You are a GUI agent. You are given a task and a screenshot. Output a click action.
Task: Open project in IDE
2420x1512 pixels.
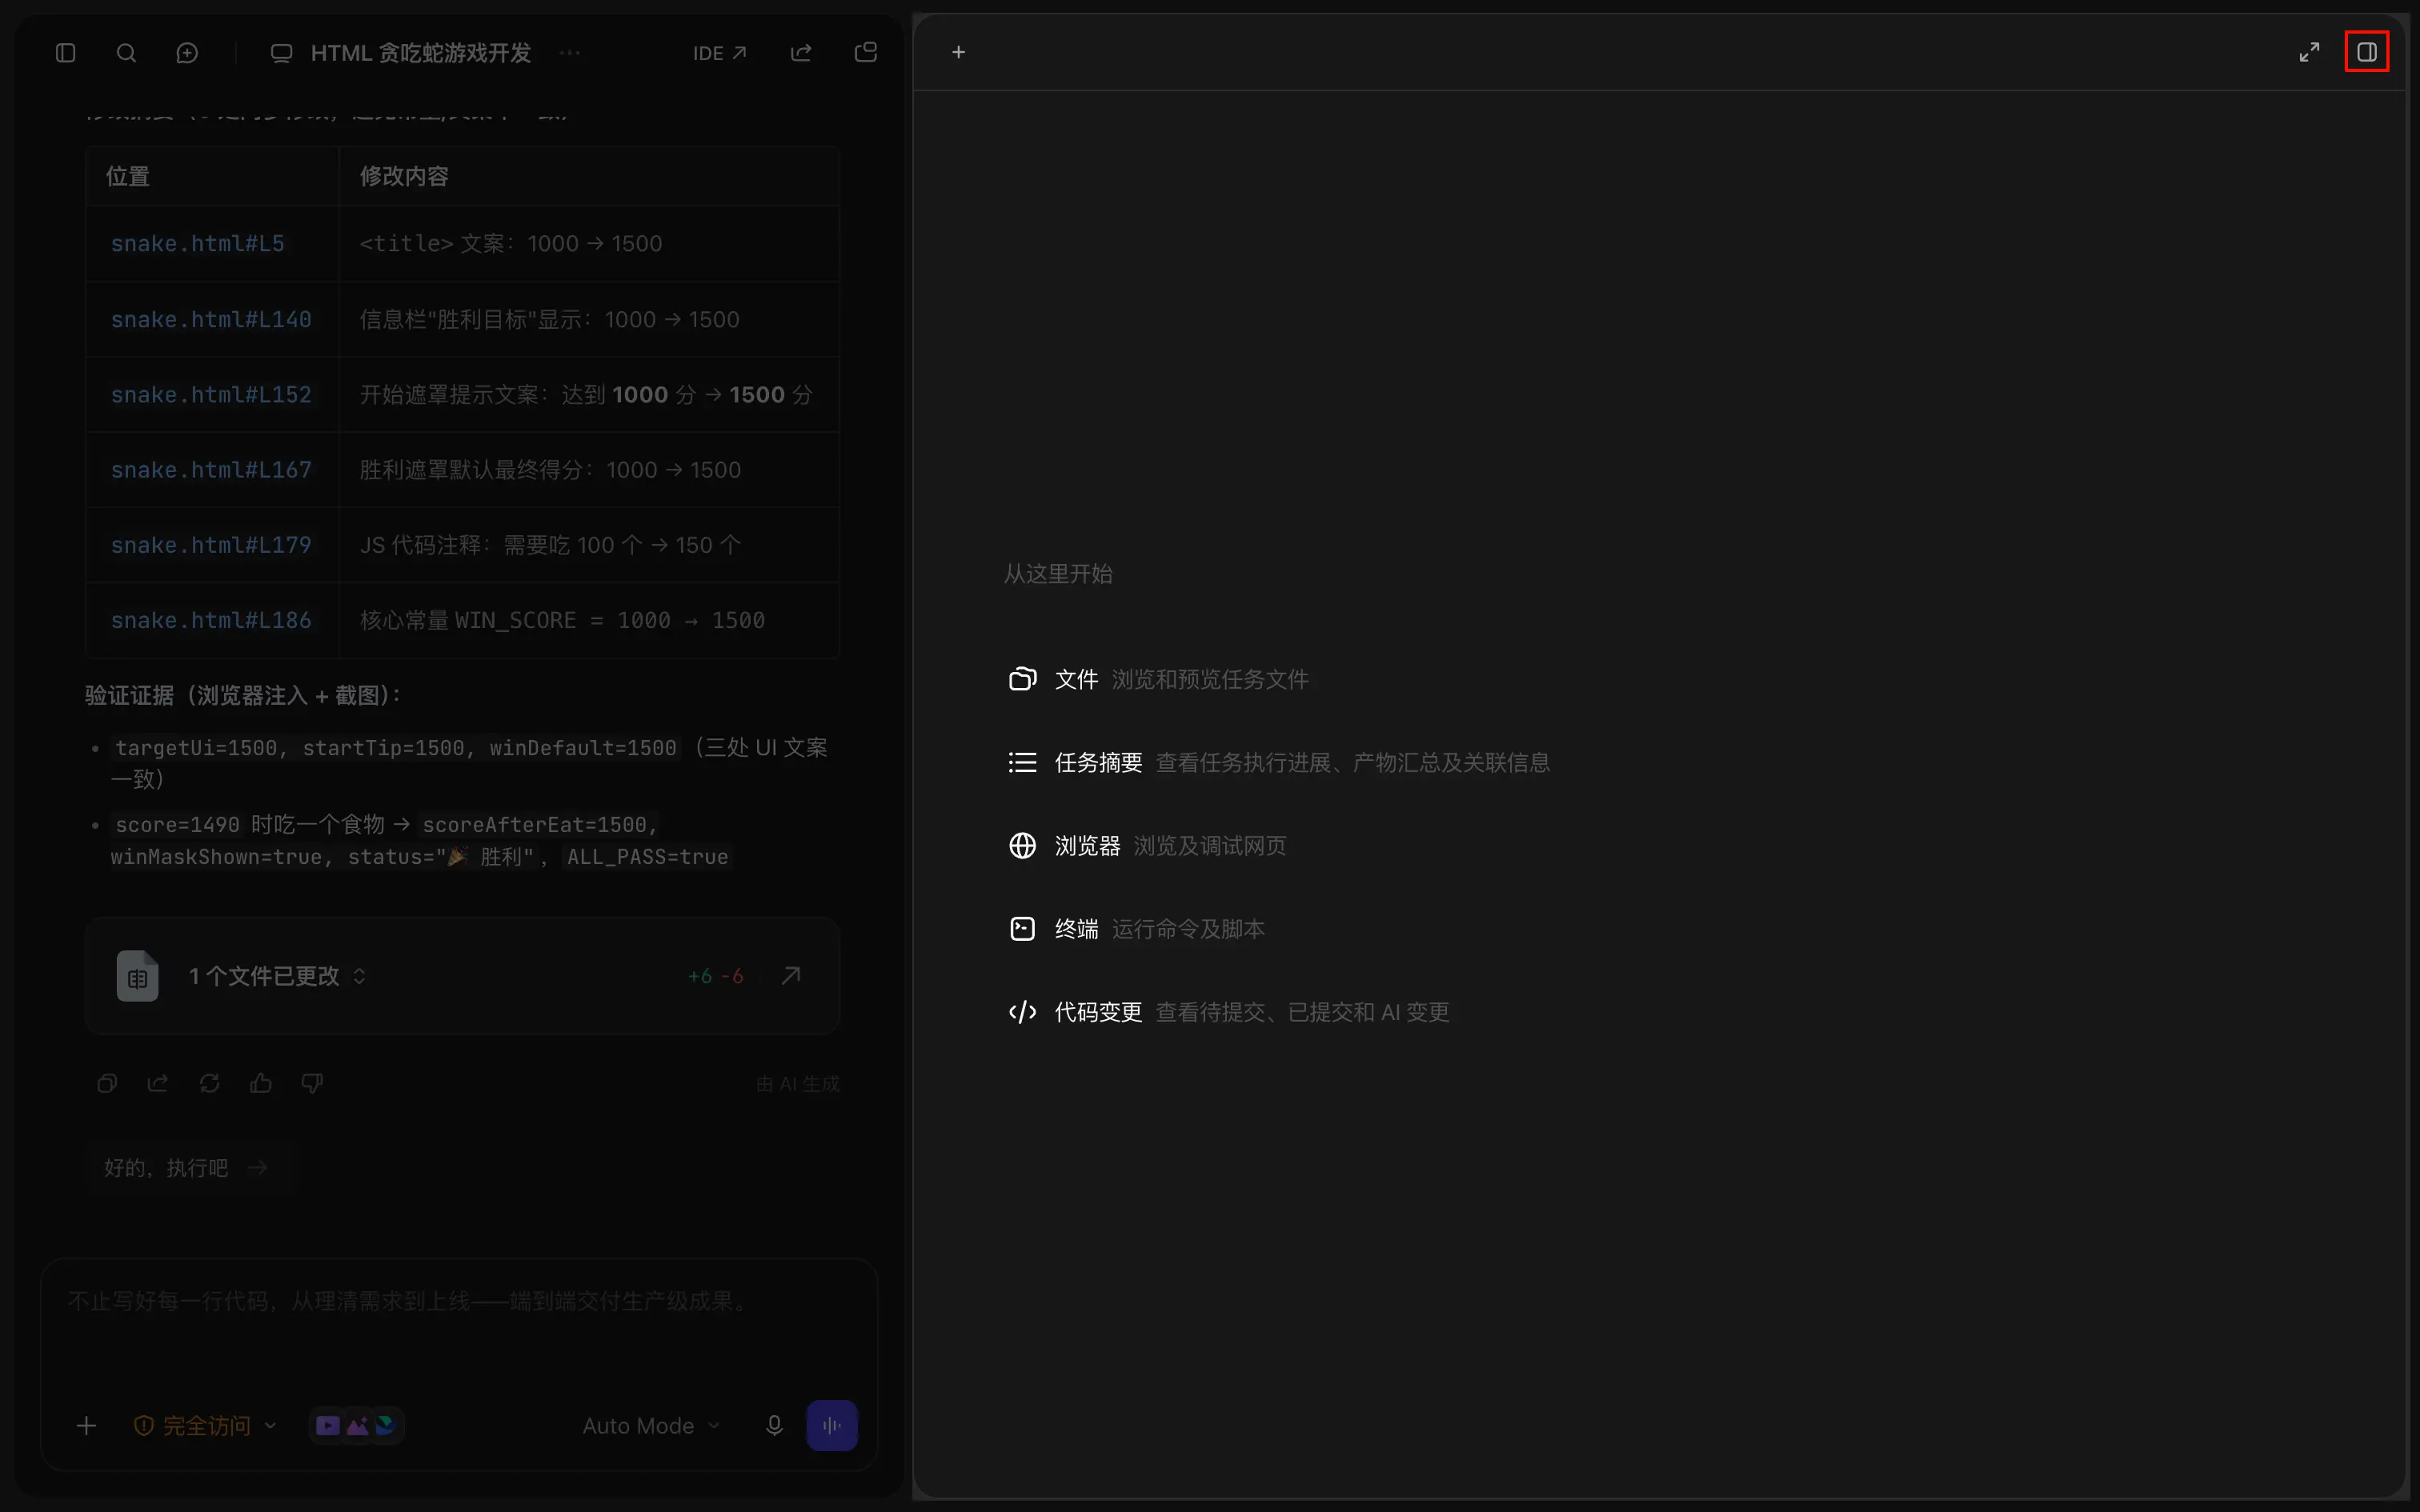(720, 53)
